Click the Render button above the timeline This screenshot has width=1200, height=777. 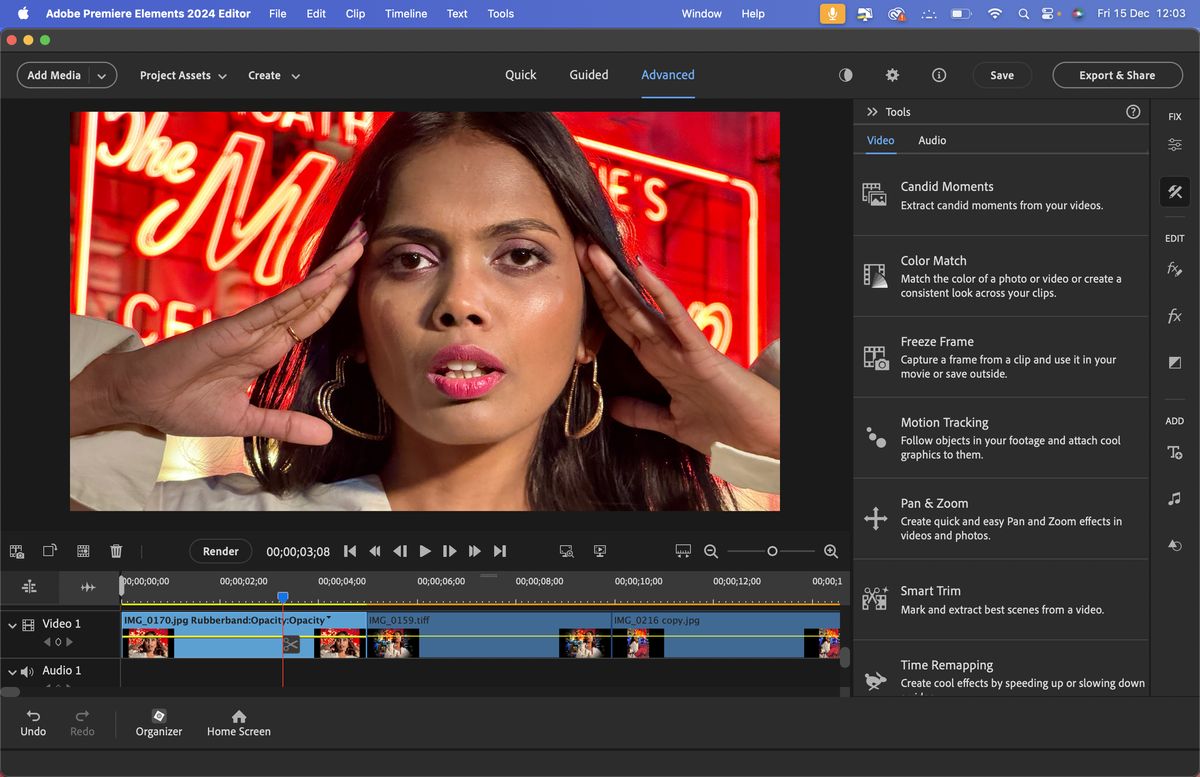(220, 550)
